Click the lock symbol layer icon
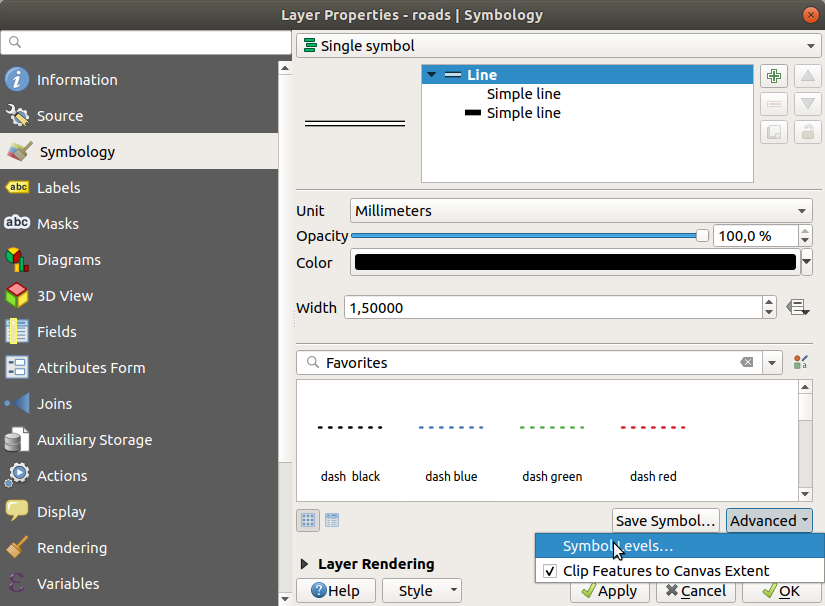The image size is (825, 606). [807, 132]
